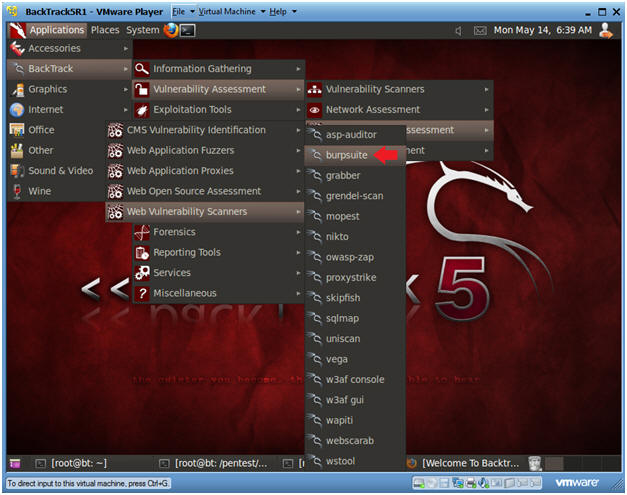Expand Web Application Fuzzers submenu
The width and height of the screenshot is (627, 495).
pos(204,150)
